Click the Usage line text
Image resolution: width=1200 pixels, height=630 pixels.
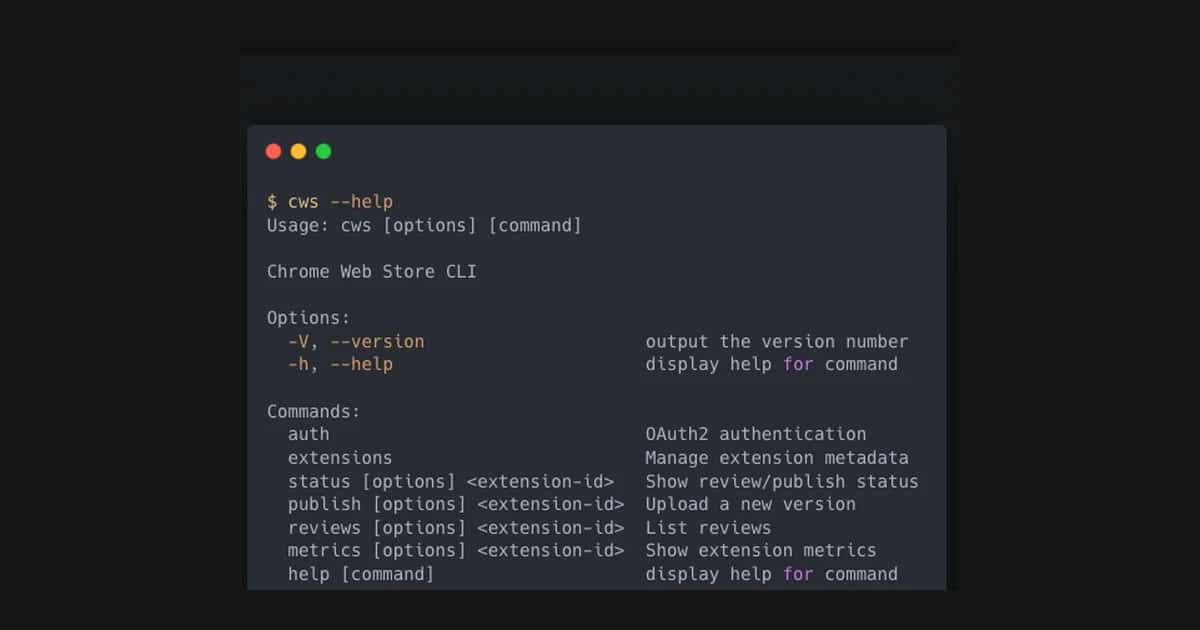click(x=422, y=225)
